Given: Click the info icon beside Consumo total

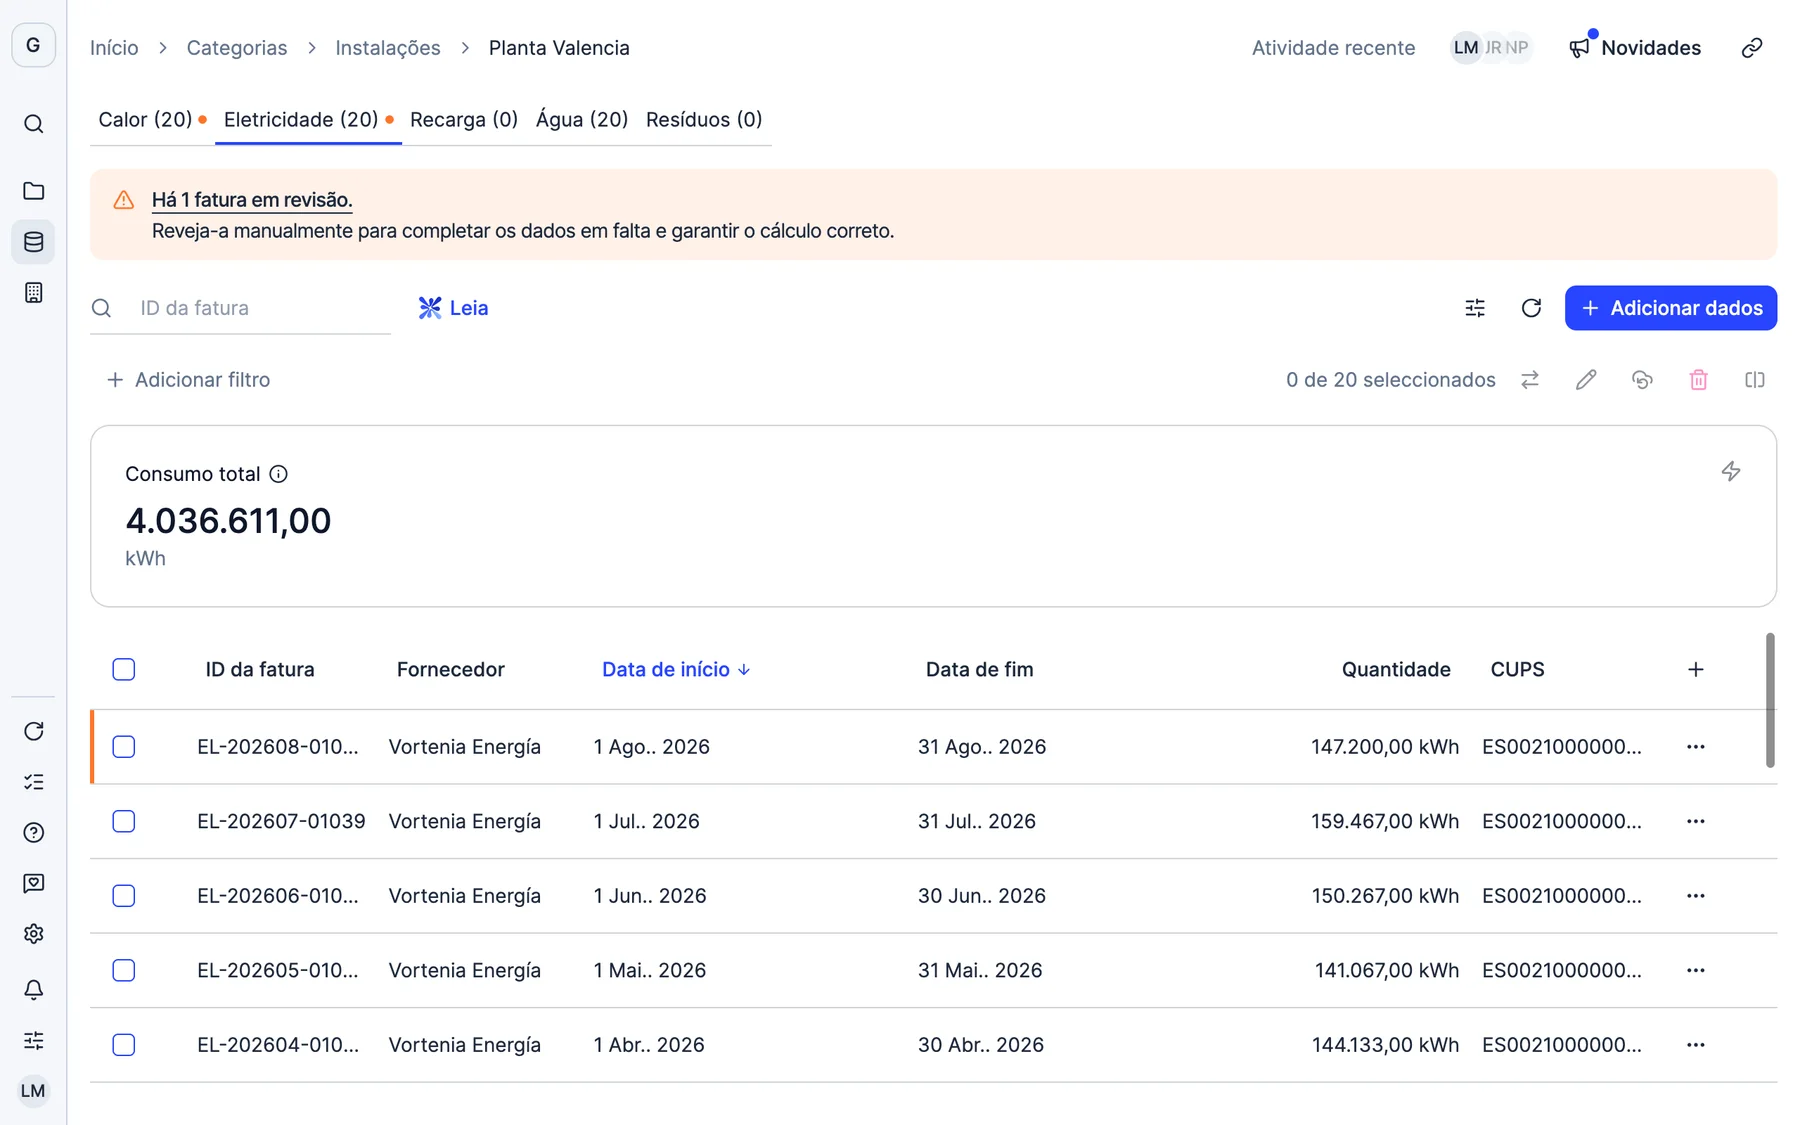Looking at the screenshot, I should click(x=278, y=474).
